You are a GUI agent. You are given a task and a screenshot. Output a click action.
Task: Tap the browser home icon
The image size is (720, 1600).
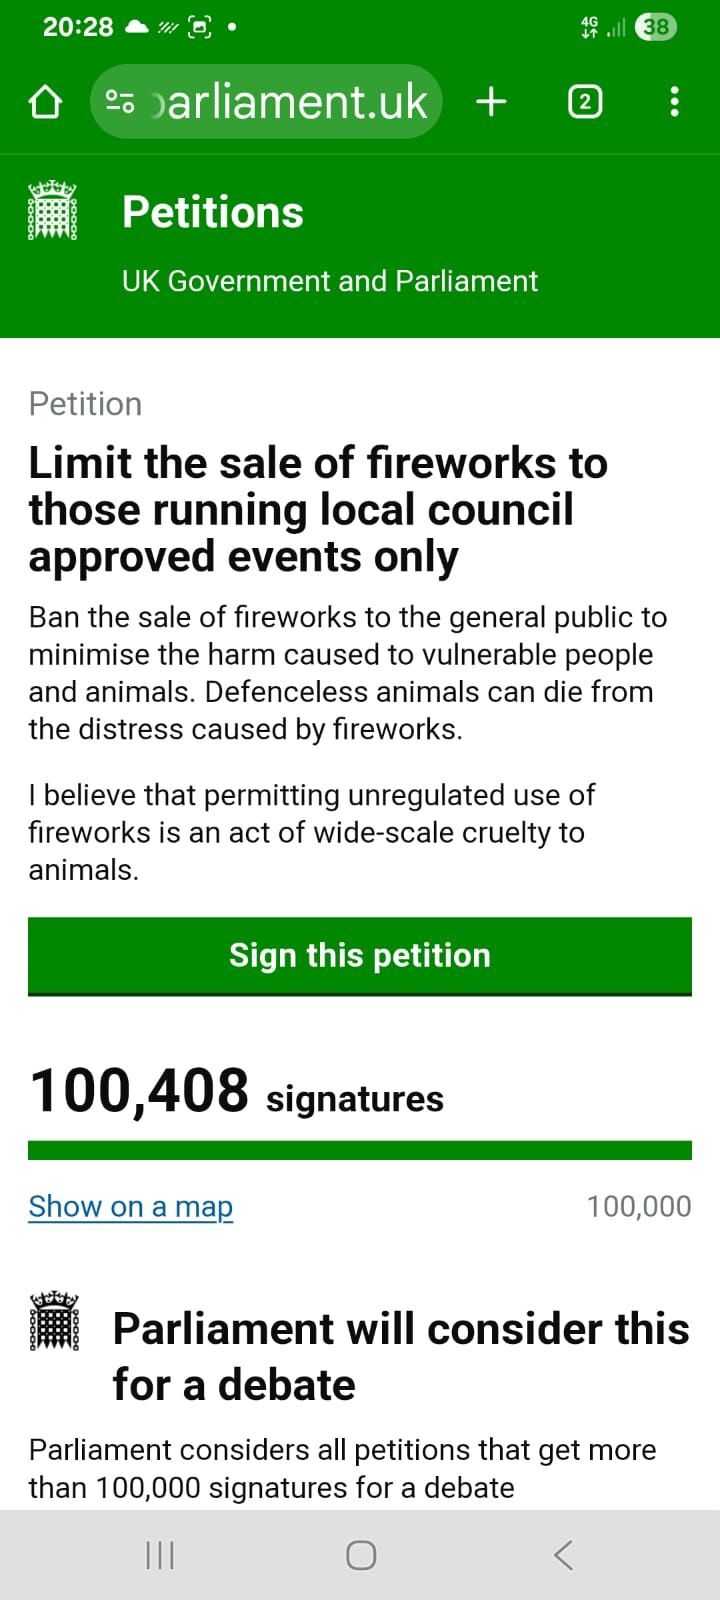point(45,102)
